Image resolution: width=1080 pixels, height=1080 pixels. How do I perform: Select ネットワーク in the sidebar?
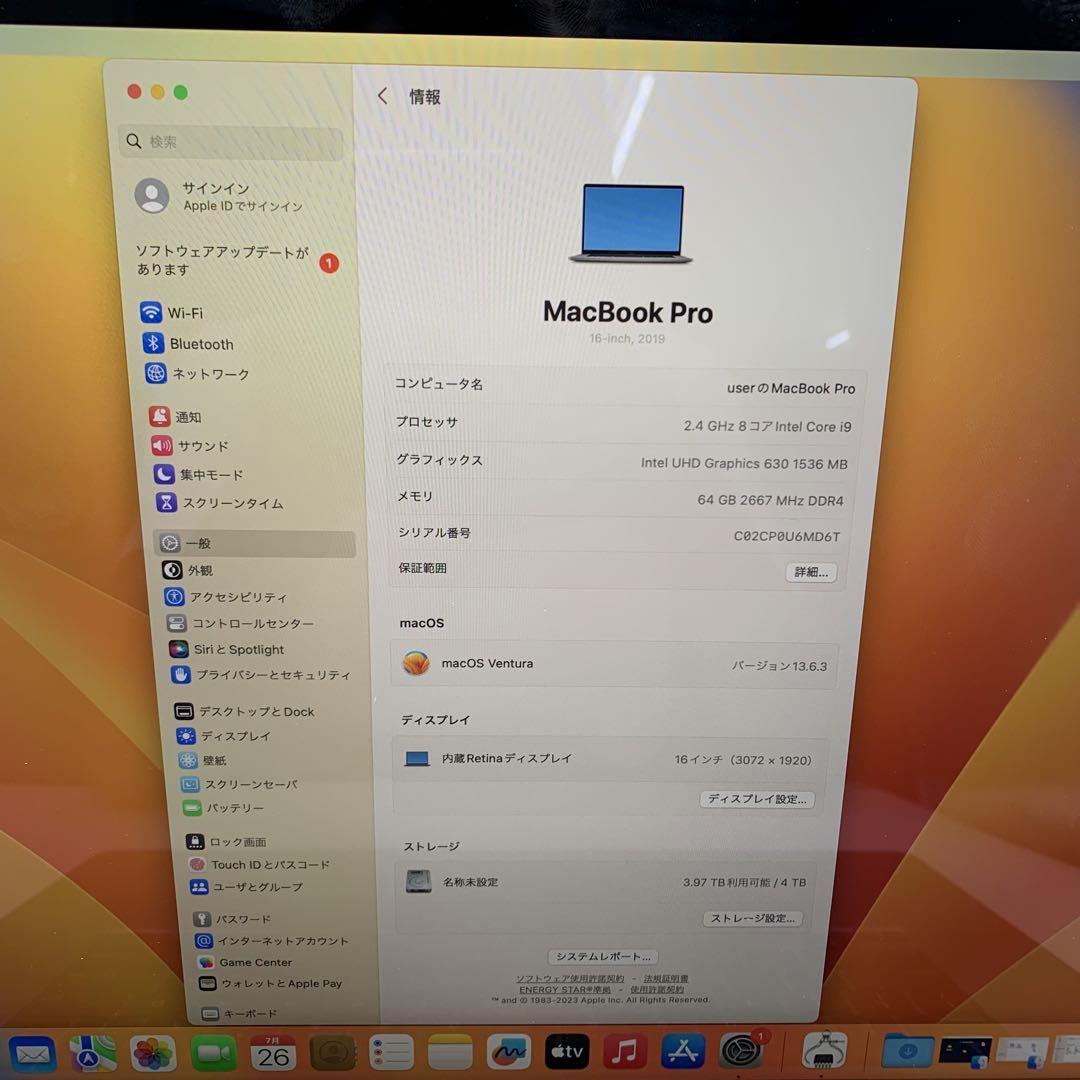(198, 373)
